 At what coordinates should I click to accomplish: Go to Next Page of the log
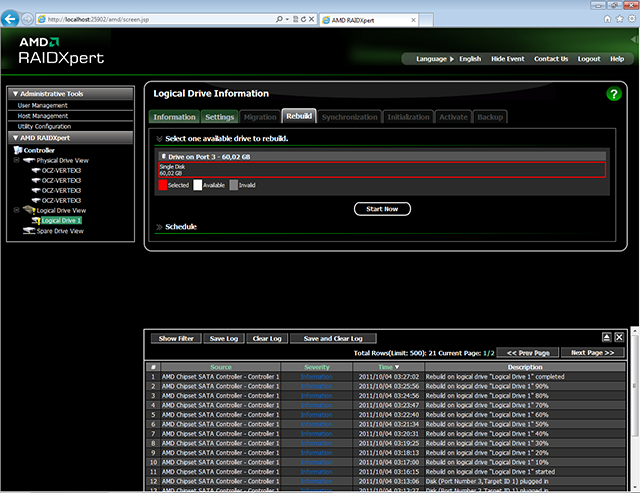coord(593,353)
